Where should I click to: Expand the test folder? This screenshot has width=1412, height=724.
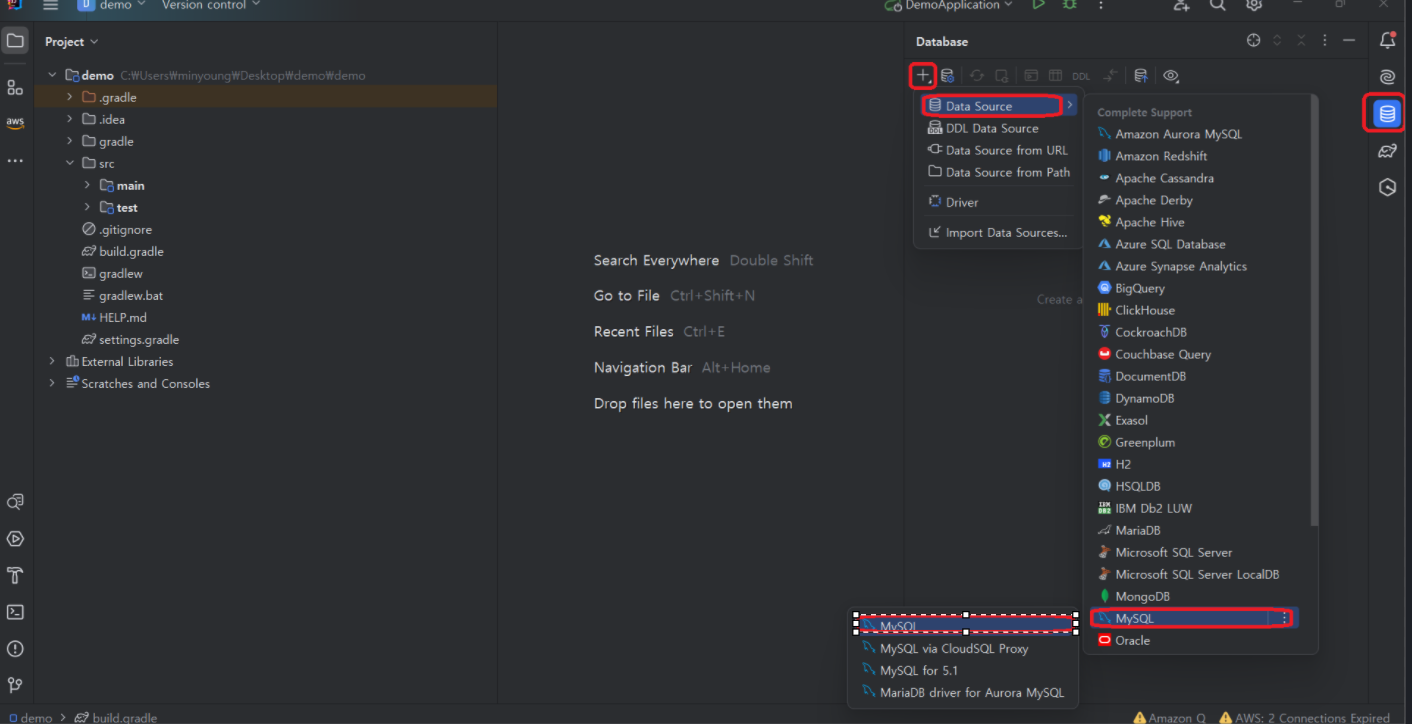88,208
